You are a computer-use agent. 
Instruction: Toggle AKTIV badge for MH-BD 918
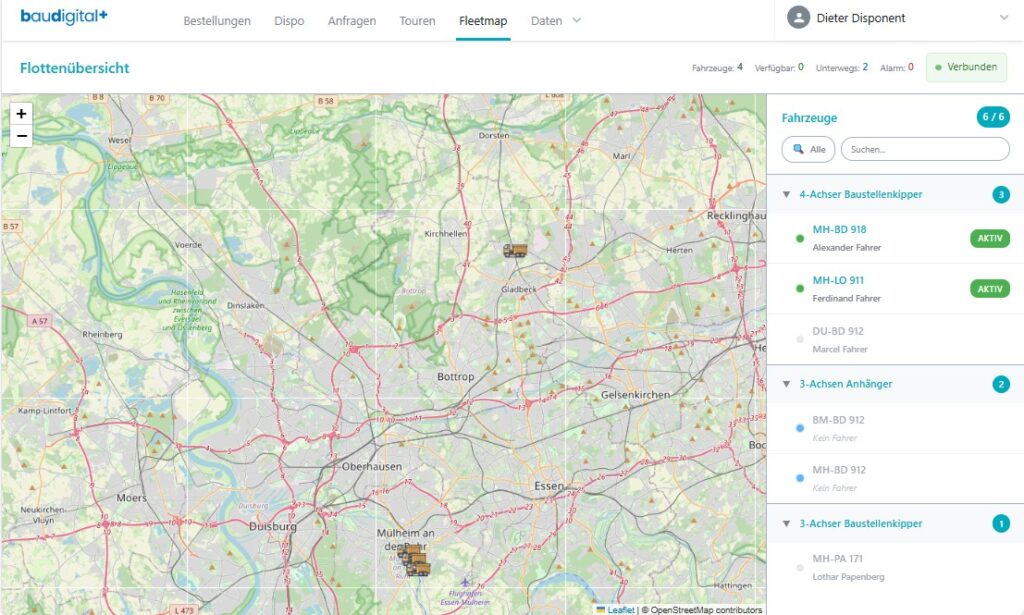click(989, 238)
